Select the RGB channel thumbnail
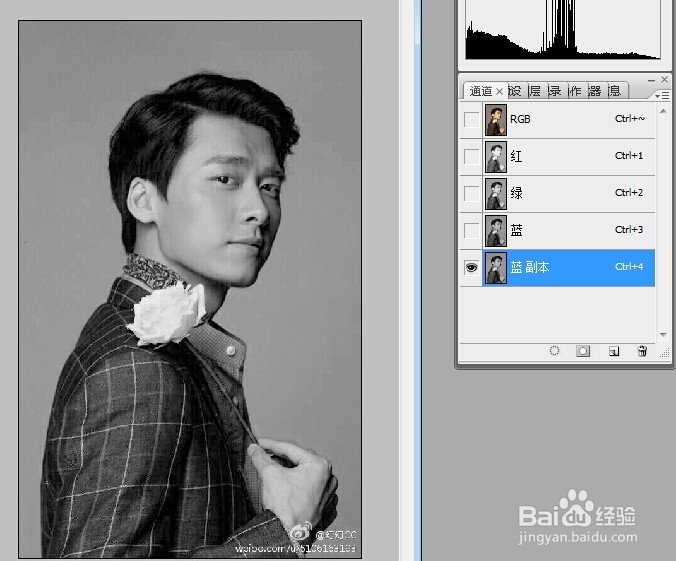This screenshot has width=676, height=561. point(496,119)
